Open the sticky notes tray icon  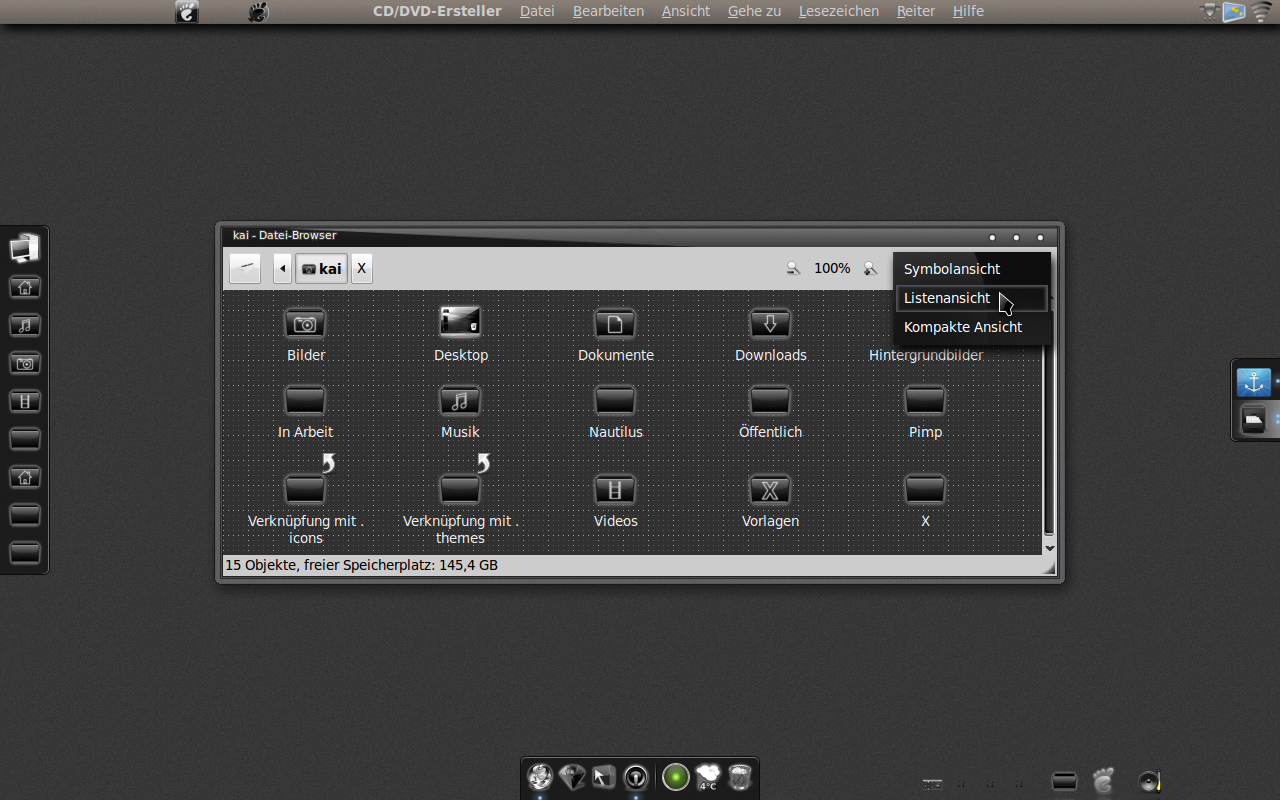click(1235, 12)
